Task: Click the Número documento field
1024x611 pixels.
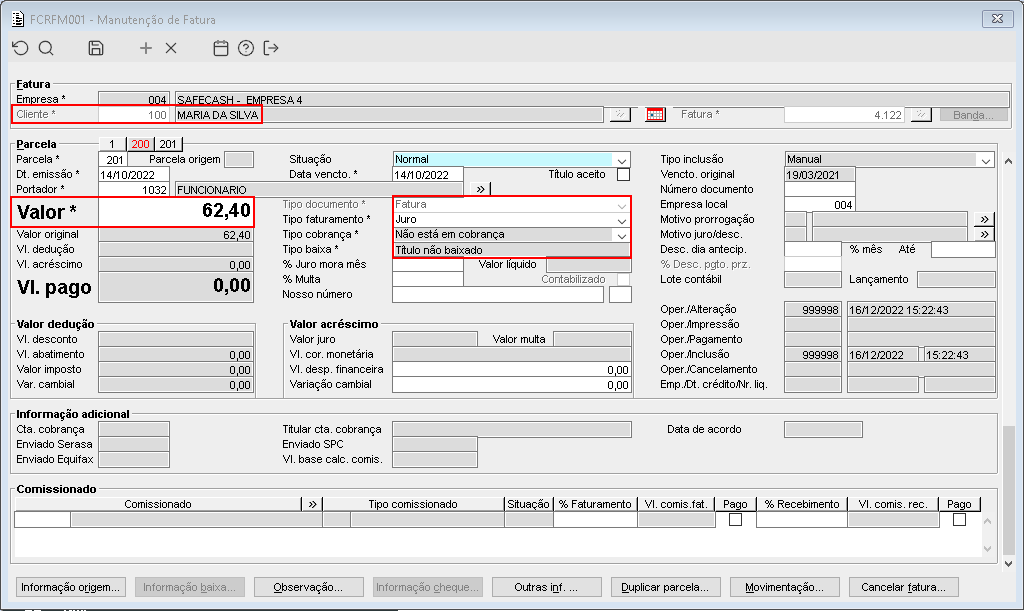Action: [x=820, y=189]
